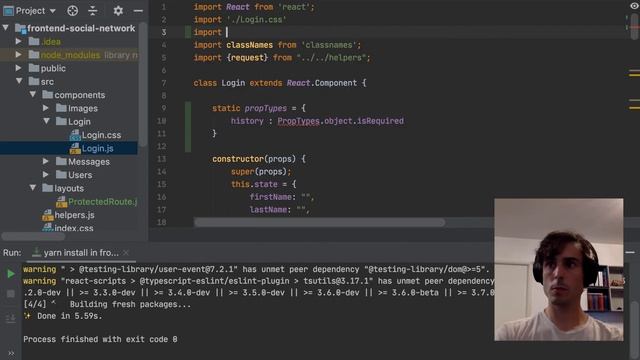This screenshot has width=640, height=360.
Task: Click the Project panel vertical scrollbar
Action: coord(142,84)
